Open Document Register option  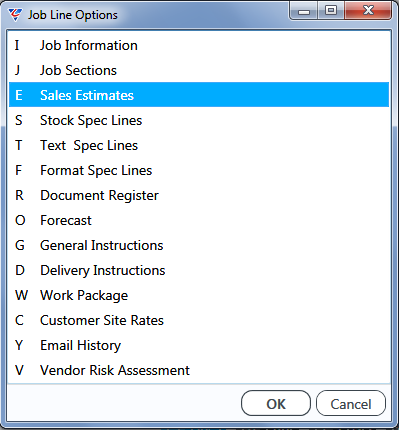coord(199,195)
